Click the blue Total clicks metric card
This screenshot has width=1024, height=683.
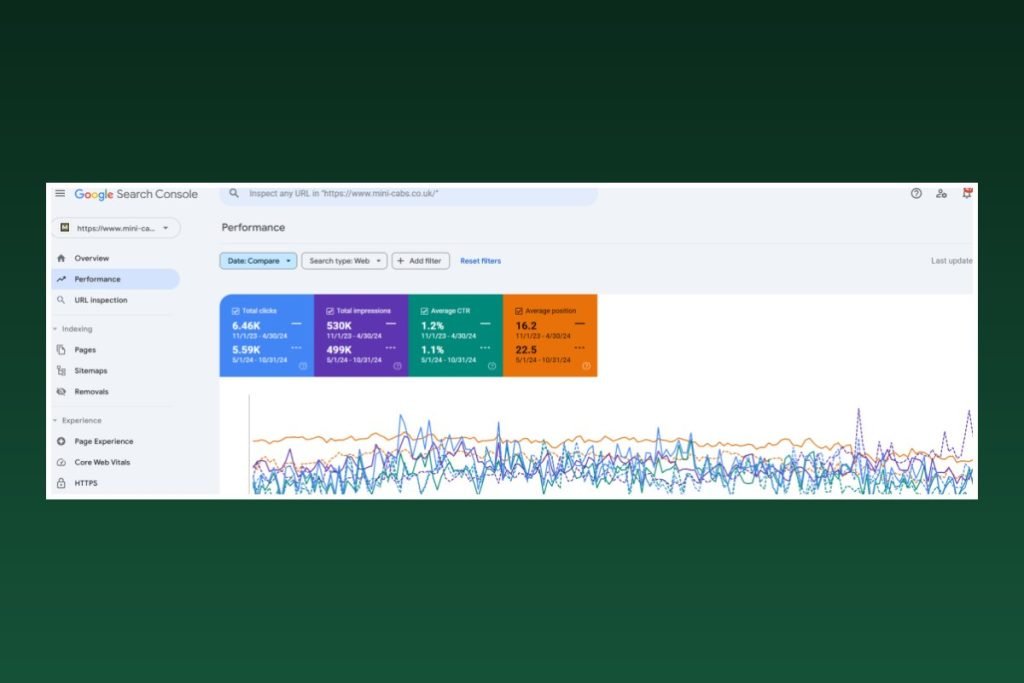[x=266, y=335]
